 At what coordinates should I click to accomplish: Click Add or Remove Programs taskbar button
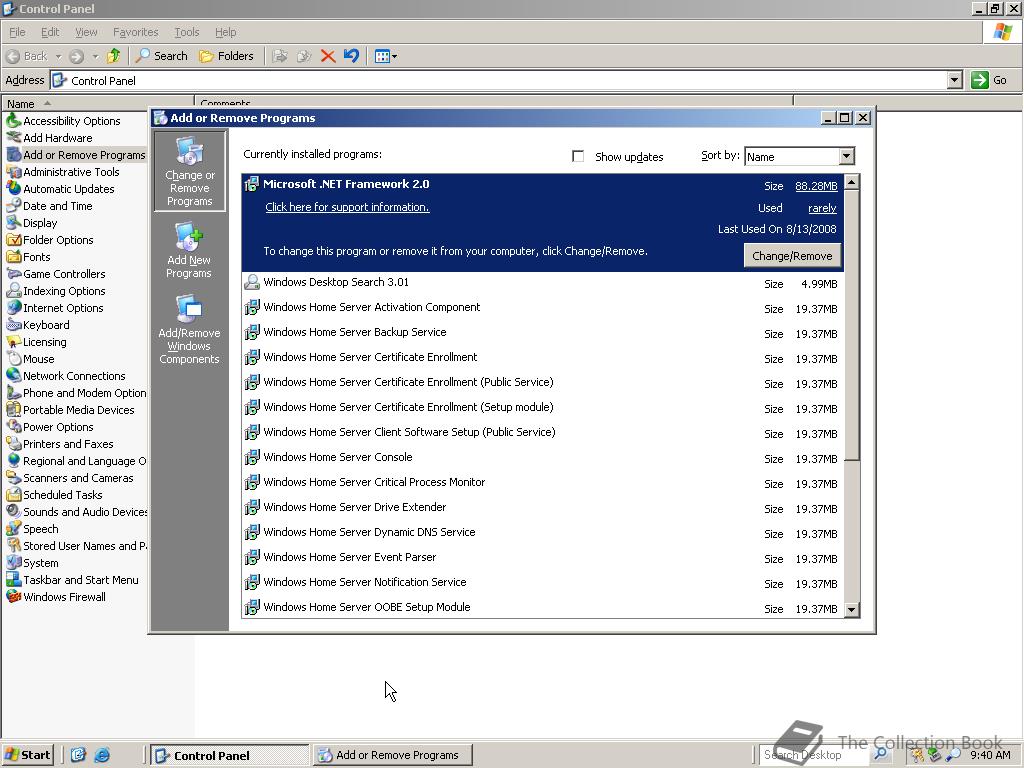(x=392, y=755)
